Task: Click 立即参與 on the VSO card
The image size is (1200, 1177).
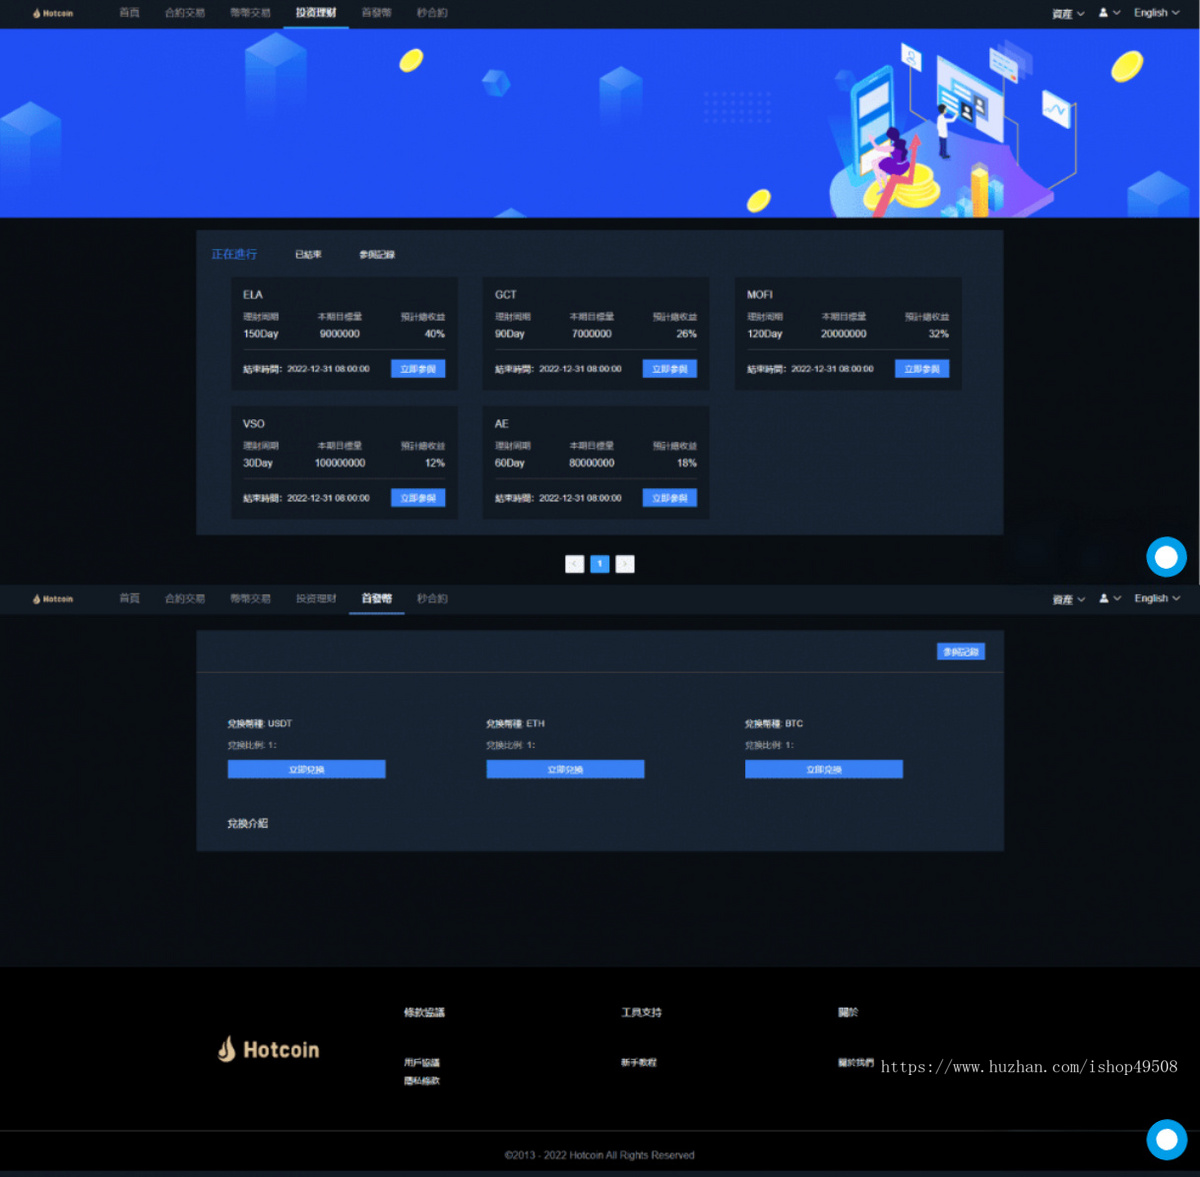Action: (x=418, y=498)
